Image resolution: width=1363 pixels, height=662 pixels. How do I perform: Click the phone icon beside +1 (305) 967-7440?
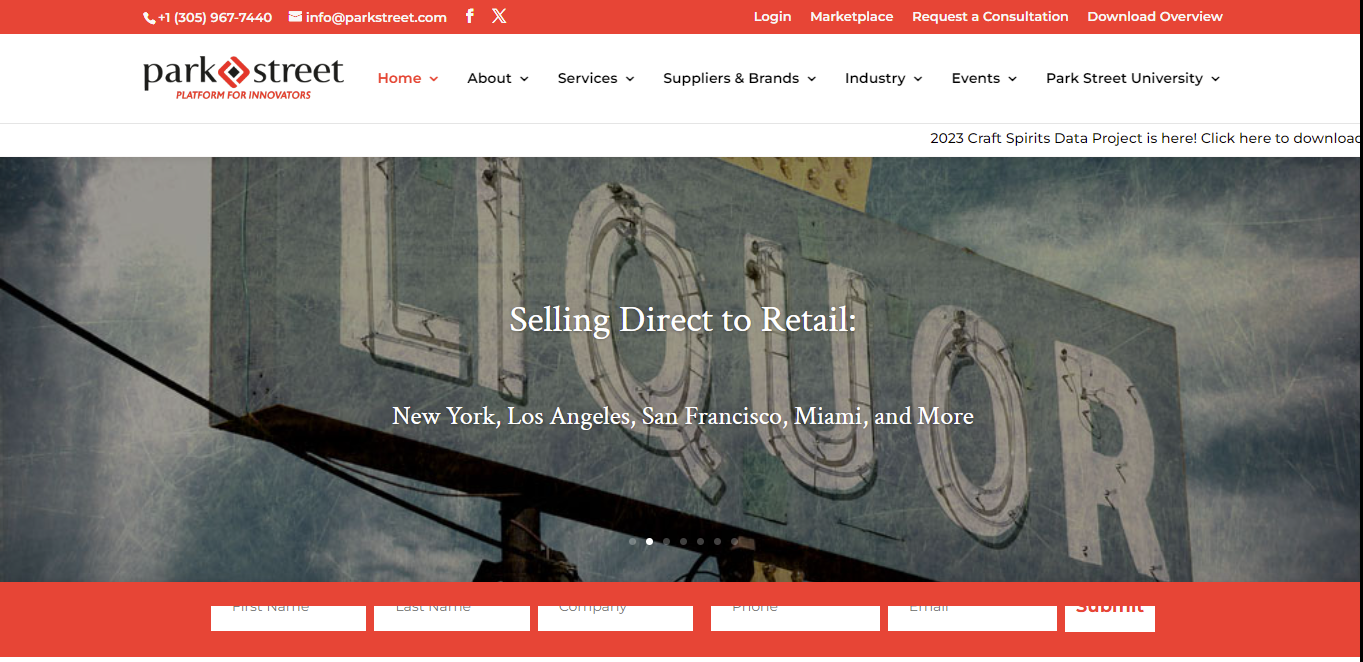[x=149, y=18]
